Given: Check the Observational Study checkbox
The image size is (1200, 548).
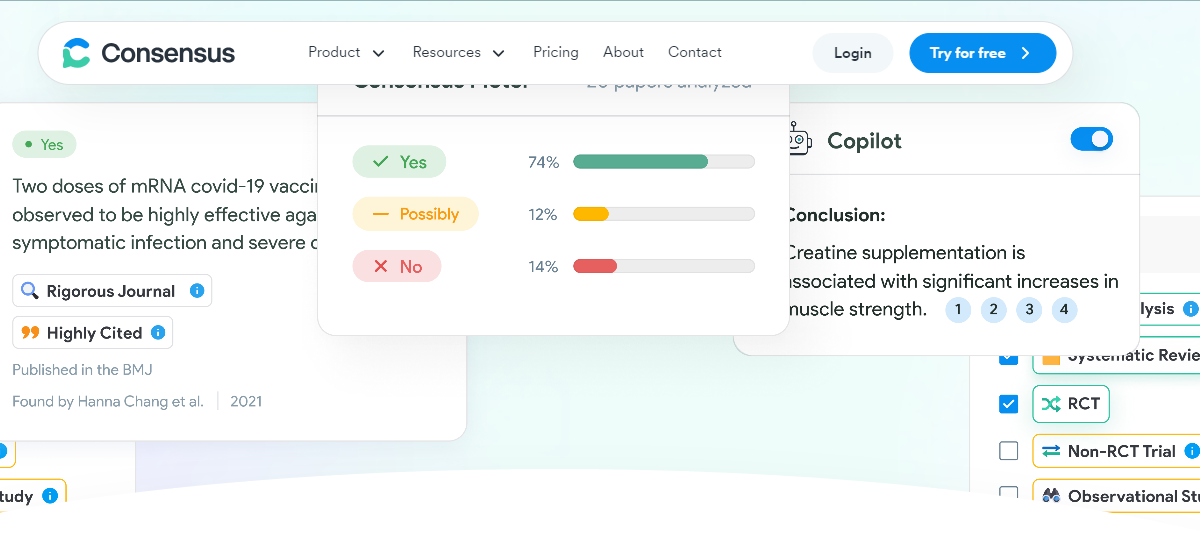Looking at the screenshot, I should click(x=1008, y=494).
